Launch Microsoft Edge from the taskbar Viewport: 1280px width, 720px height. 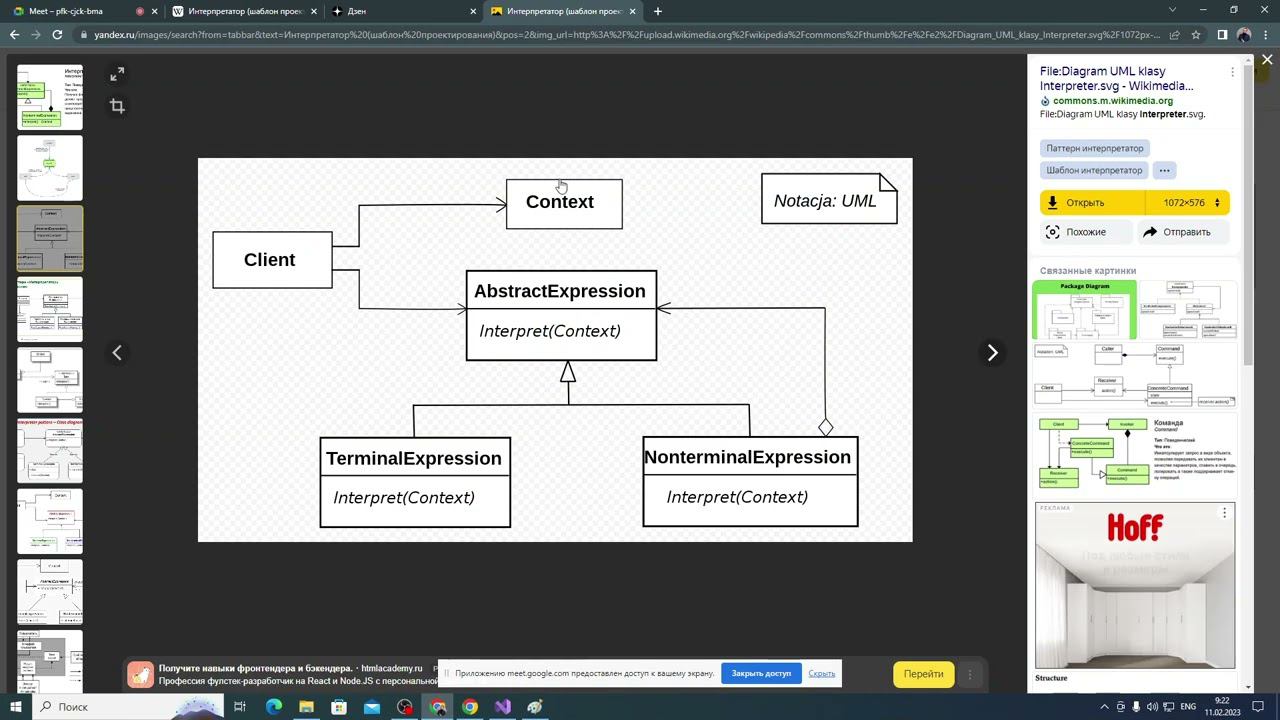pos(273,707)
